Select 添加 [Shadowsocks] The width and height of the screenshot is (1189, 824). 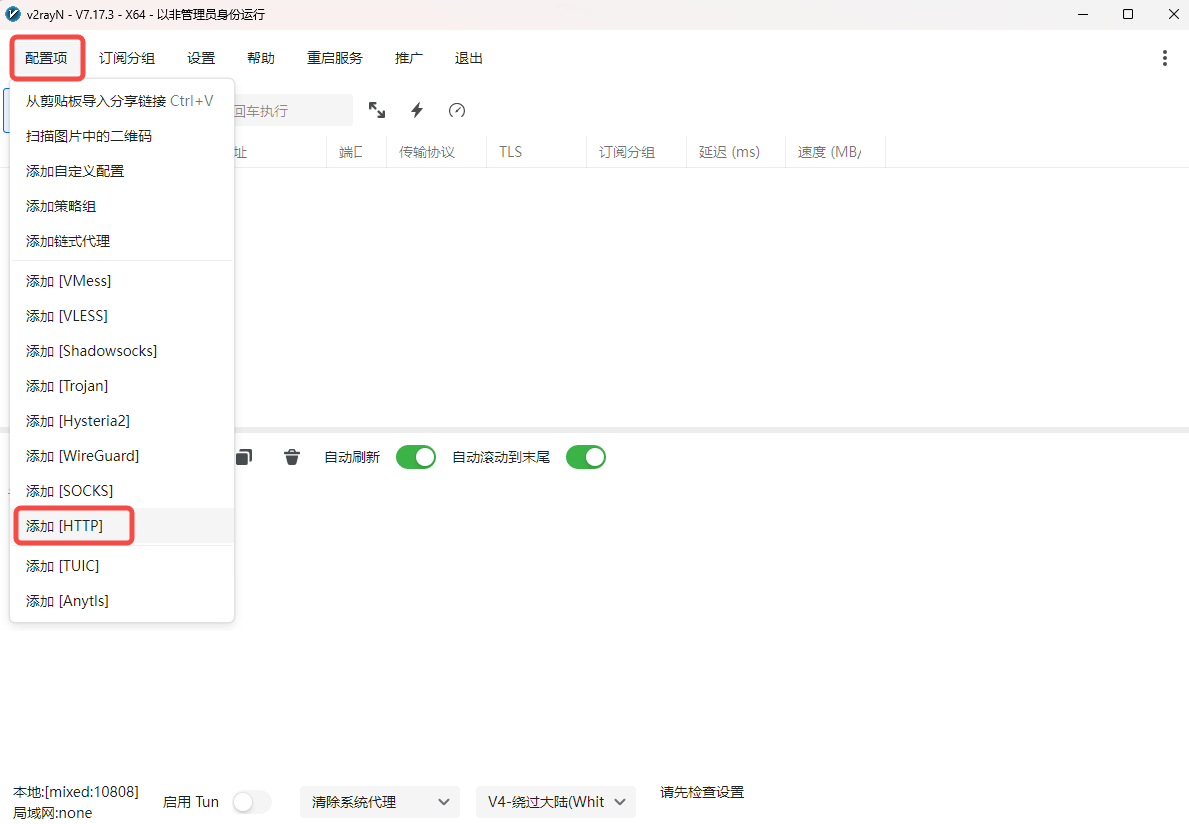[x=121, y=350]
